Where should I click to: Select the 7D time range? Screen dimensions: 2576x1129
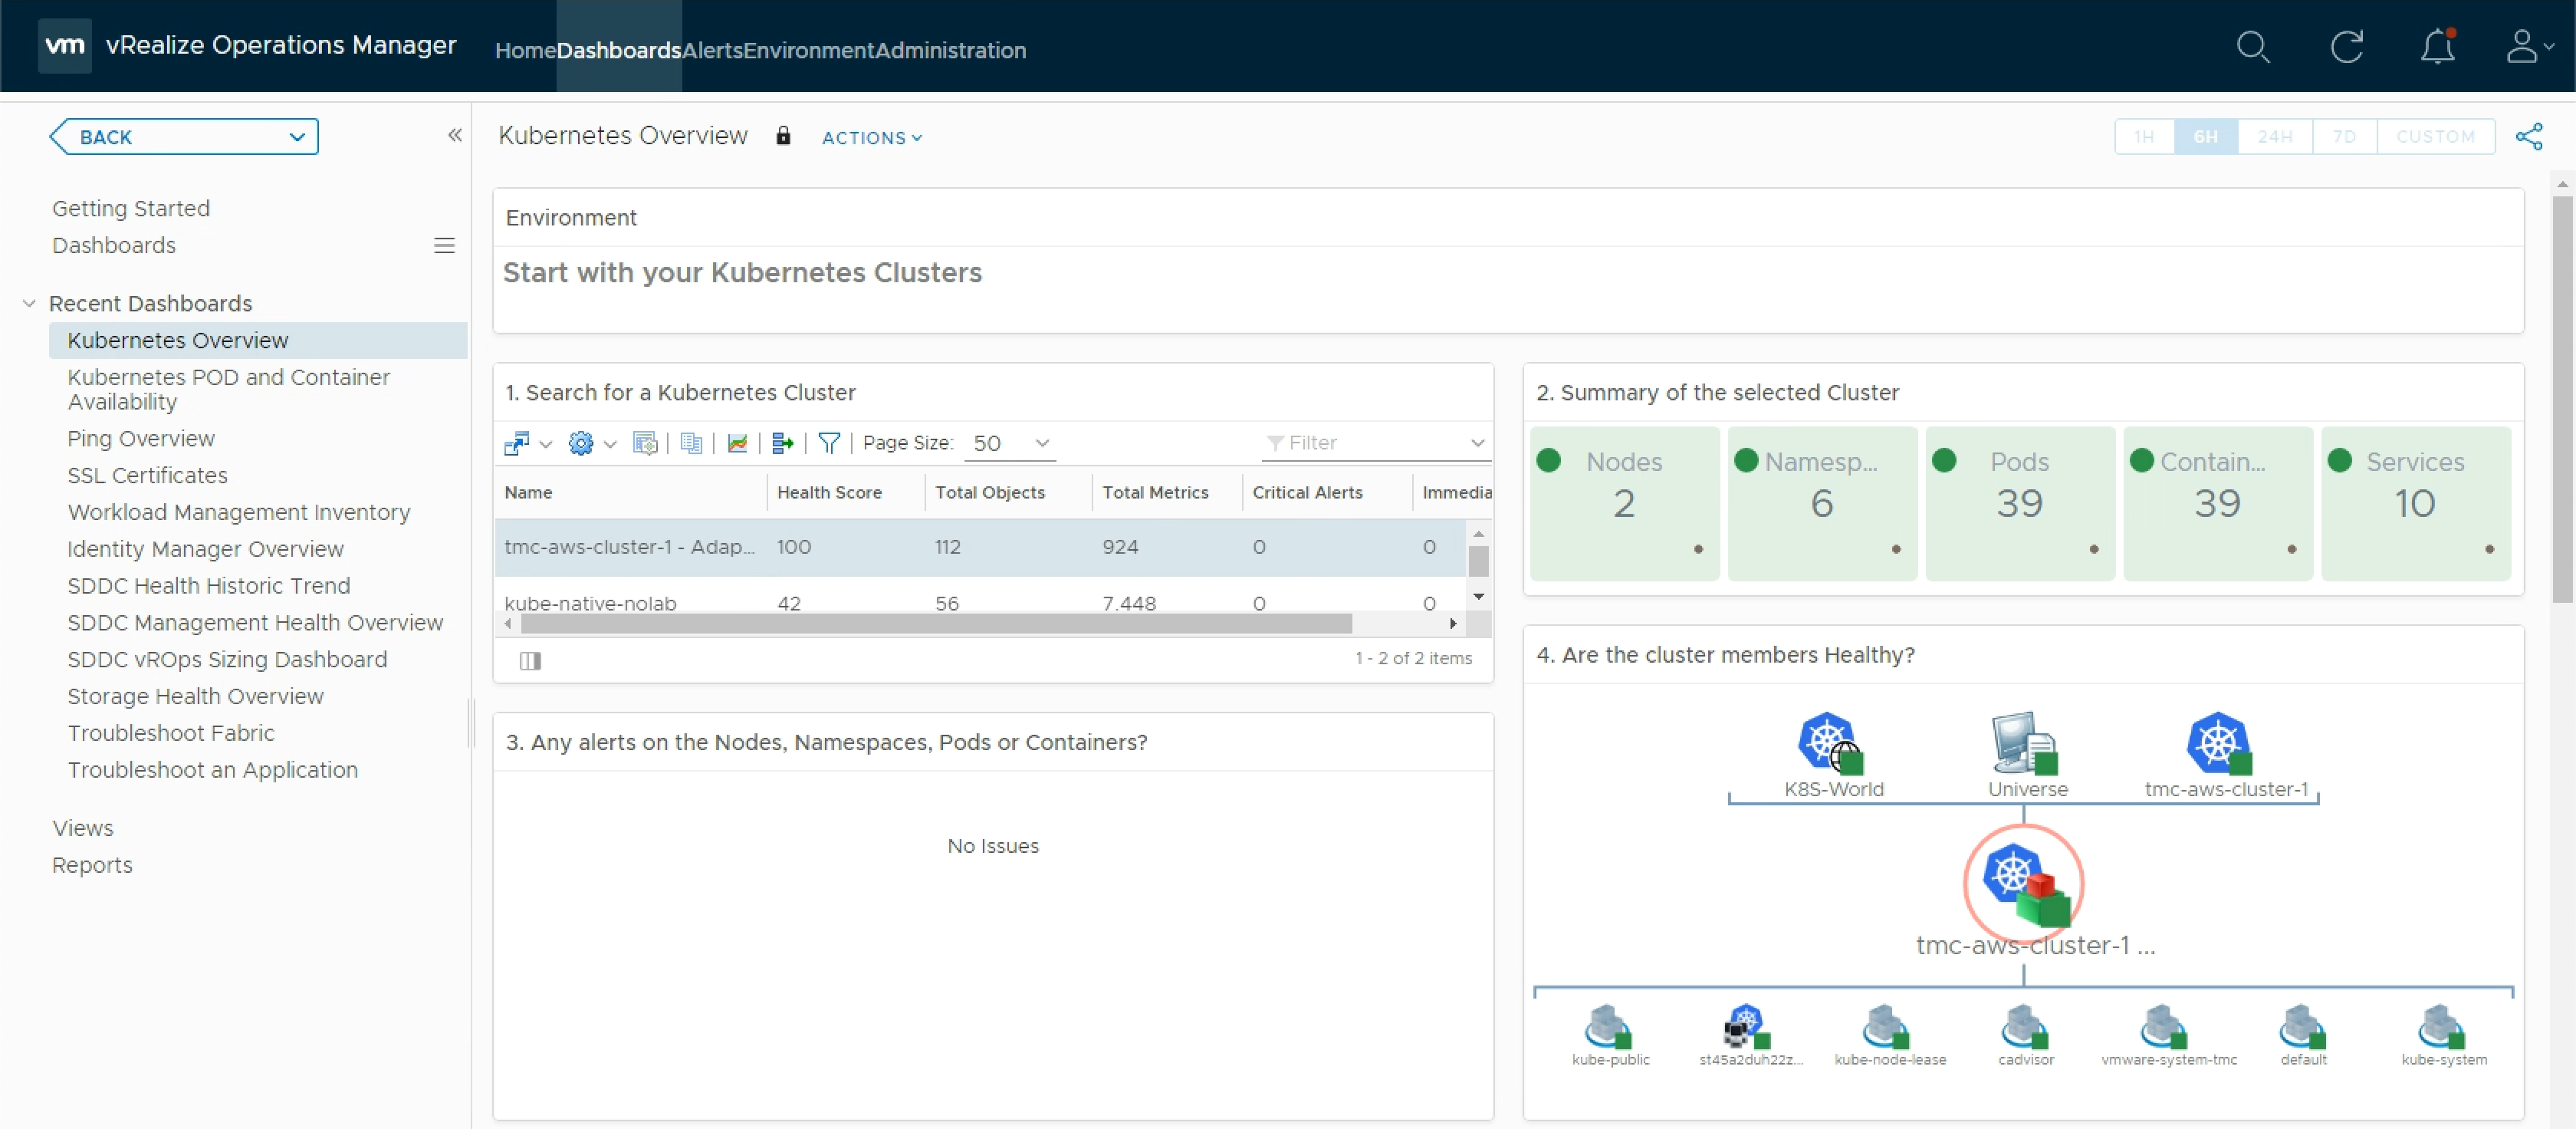coord(2344,137)
